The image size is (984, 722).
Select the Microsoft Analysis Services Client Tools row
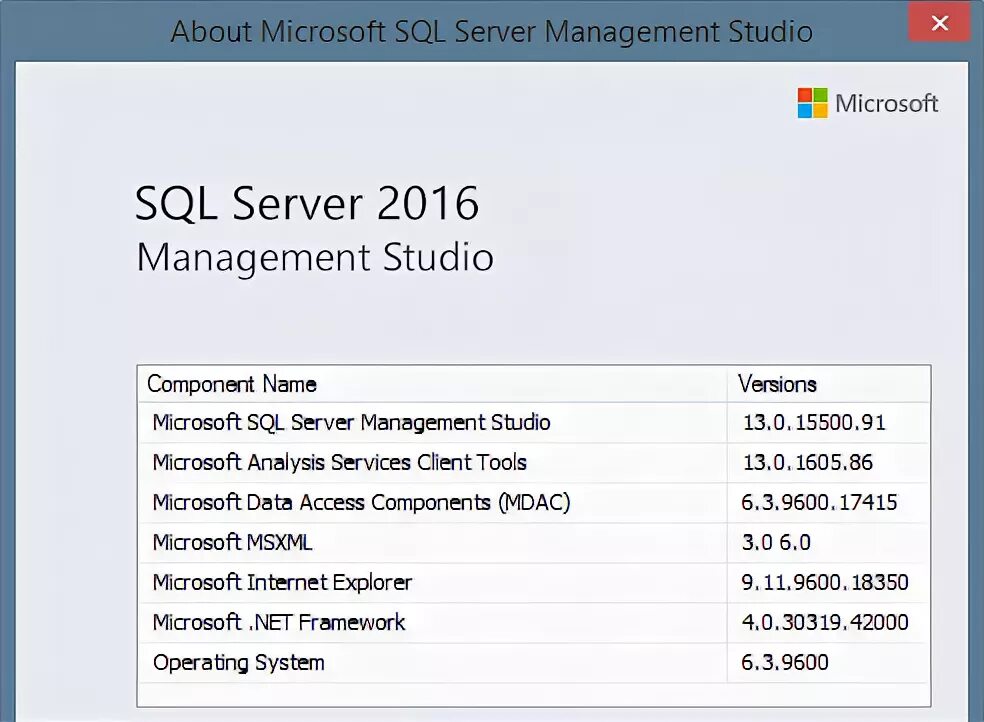pyautogui.click(x=339, y=462)
